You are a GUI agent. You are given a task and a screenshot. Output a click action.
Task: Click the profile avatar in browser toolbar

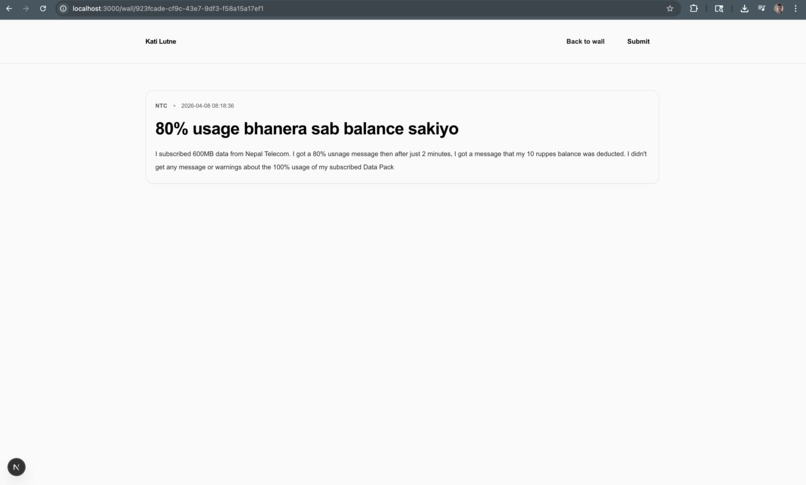tap(778, 9)
